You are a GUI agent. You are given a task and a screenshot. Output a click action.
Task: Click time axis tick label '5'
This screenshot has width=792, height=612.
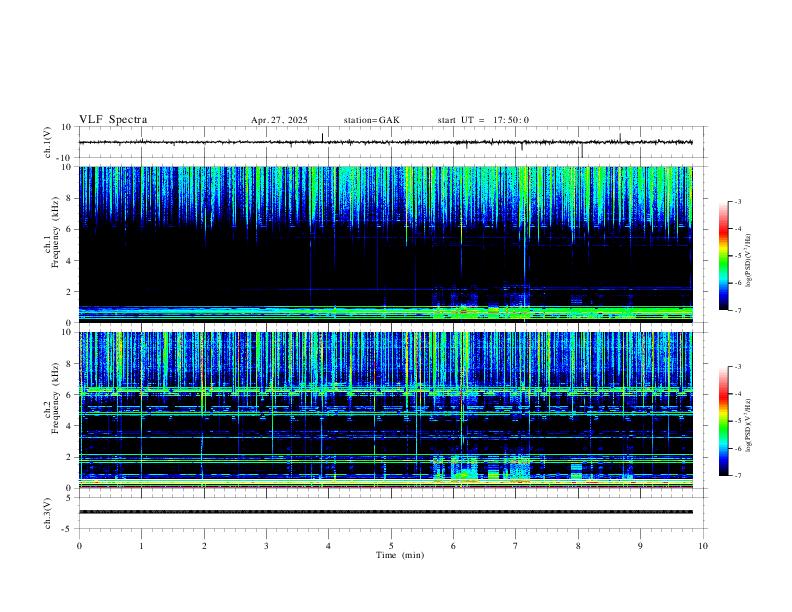pyautogui.click(x=391, y=546)
